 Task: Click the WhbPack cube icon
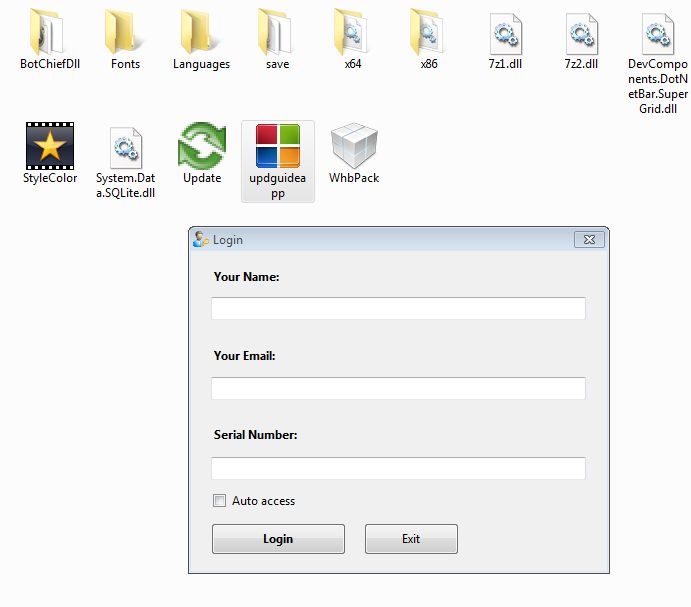(354, 146)
